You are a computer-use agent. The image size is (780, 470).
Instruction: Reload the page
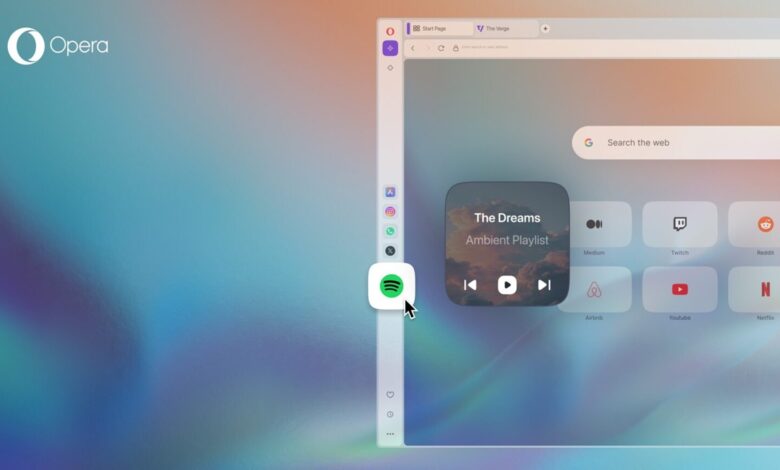441,48
